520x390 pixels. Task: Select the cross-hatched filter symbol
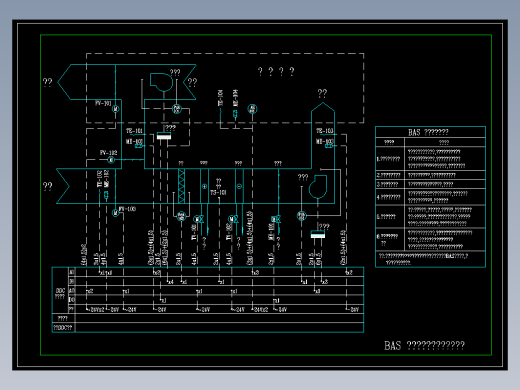coord(181,186)
